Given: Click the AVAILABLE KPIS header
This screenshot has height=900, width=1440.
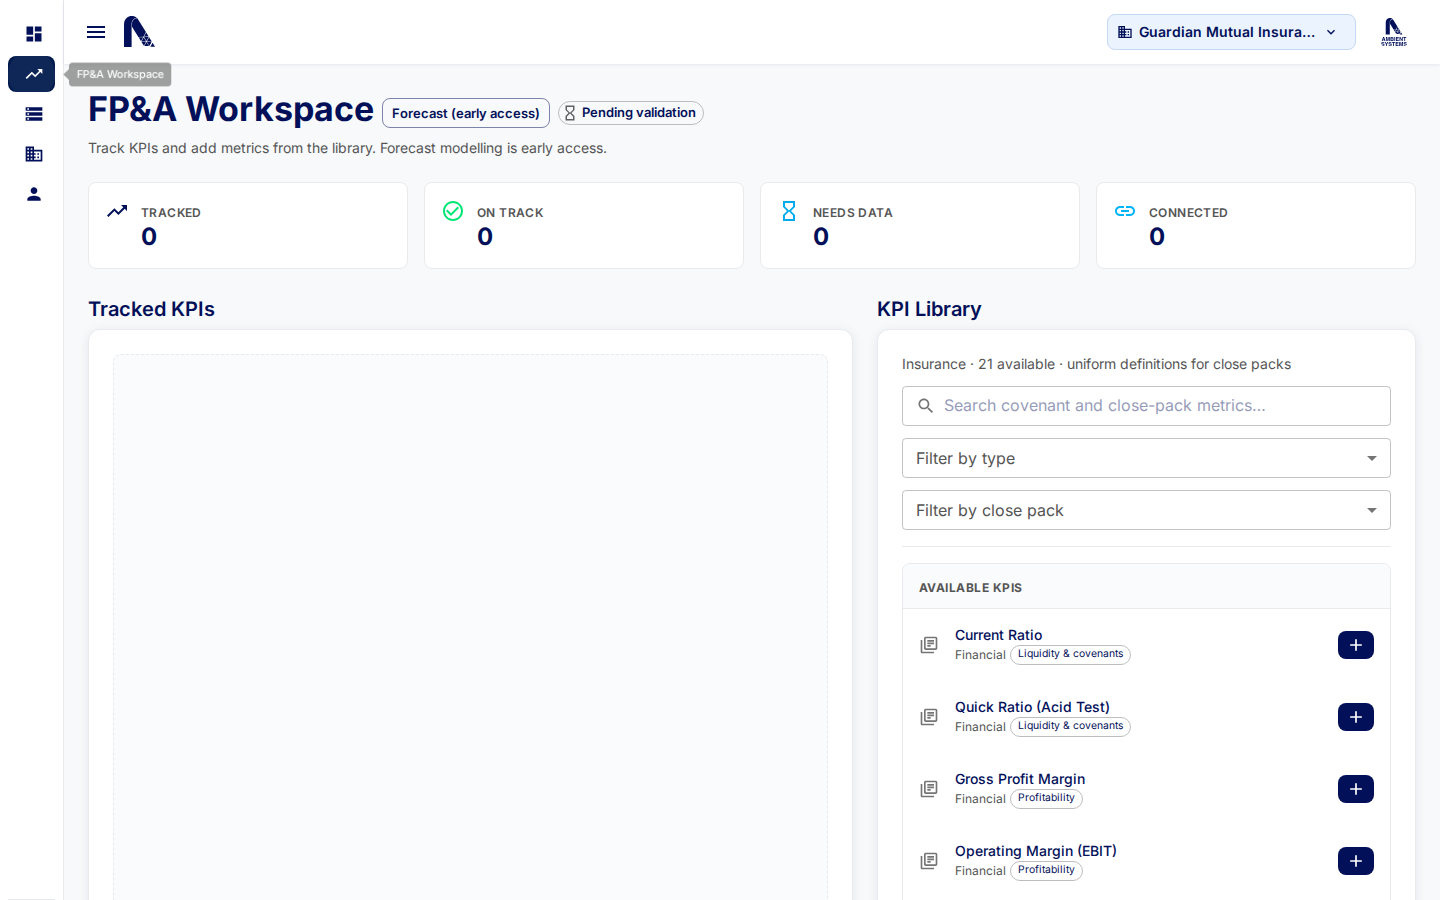Looking at the screenshot, I should tap(970, 588).
